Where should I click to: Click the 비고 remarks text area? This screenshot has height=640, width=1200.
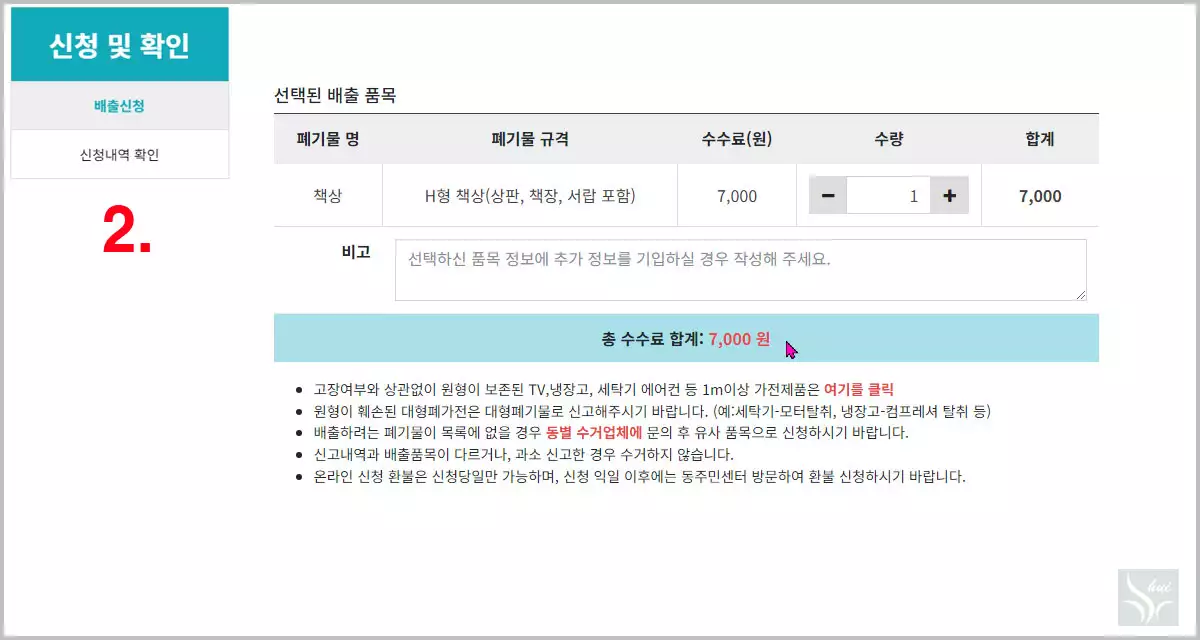coord(740,270)
